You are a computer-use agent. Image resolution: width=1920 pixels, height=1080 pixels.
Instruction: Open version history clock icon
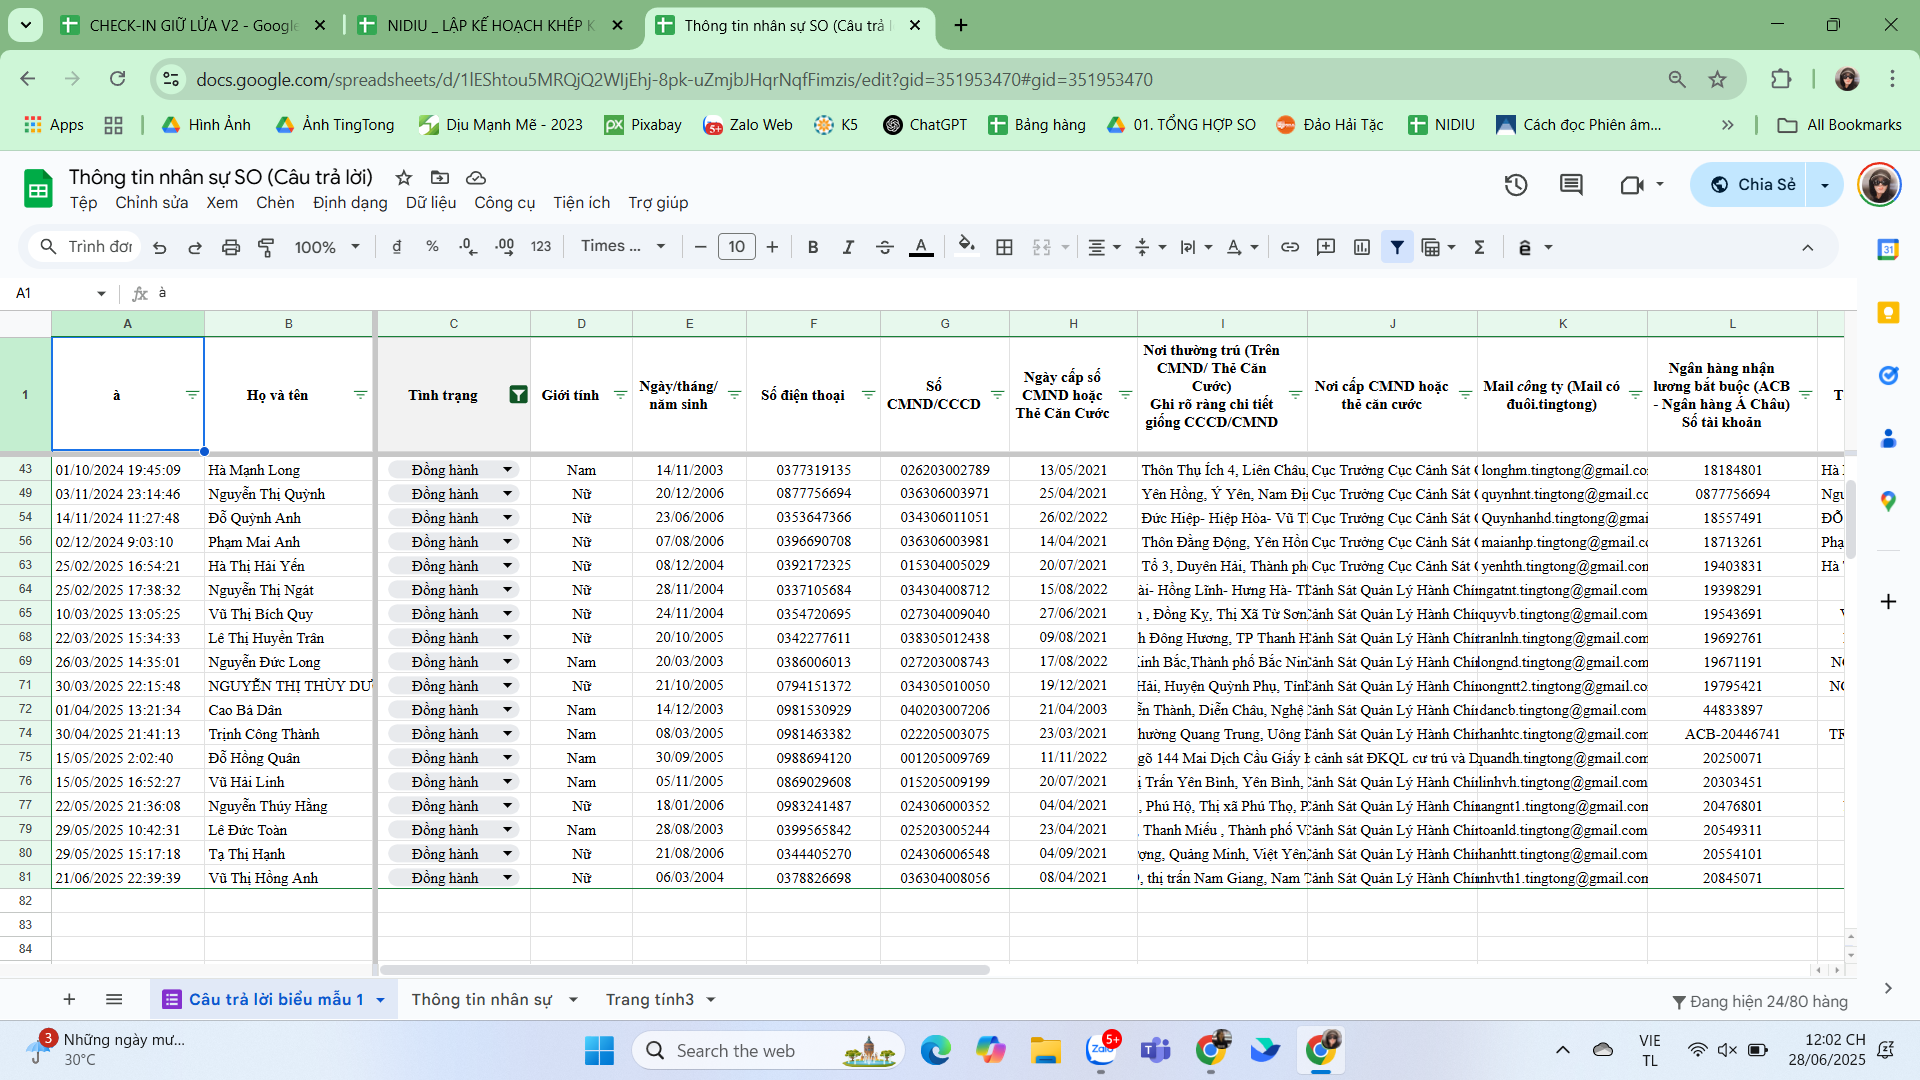point(1515,185)
